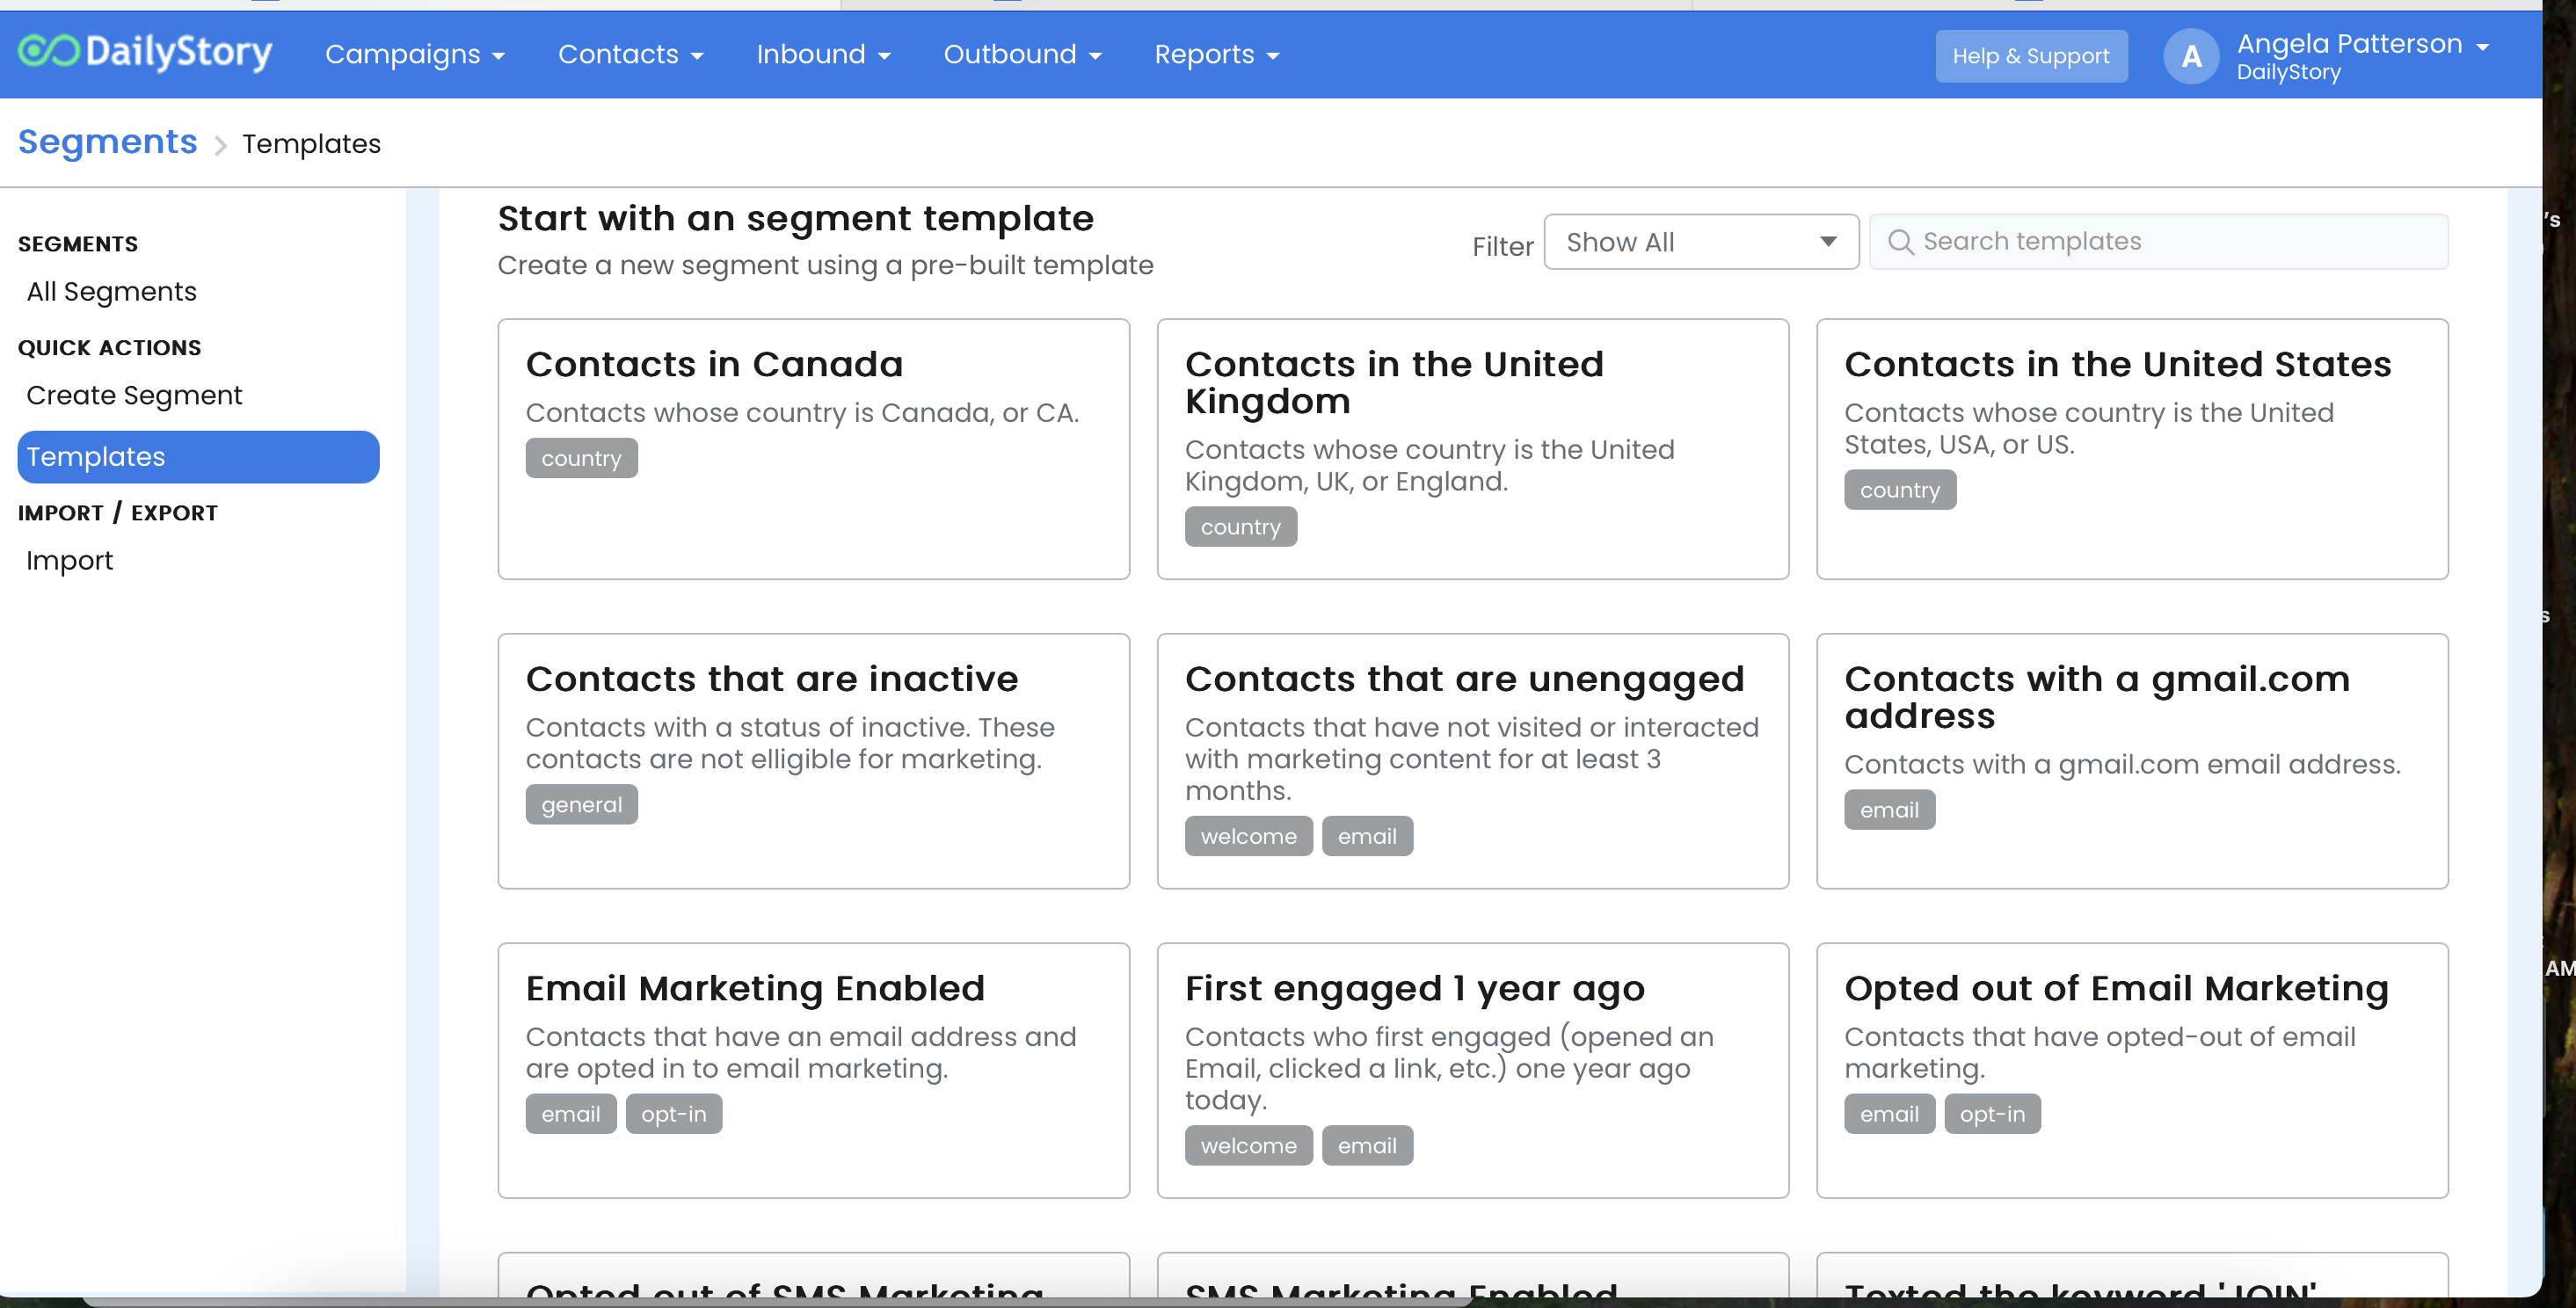This screenshot has width=2576, height=1308.
Task: Open the Outbound menu
Action: pyautogui.click(x=1022, y=55)
